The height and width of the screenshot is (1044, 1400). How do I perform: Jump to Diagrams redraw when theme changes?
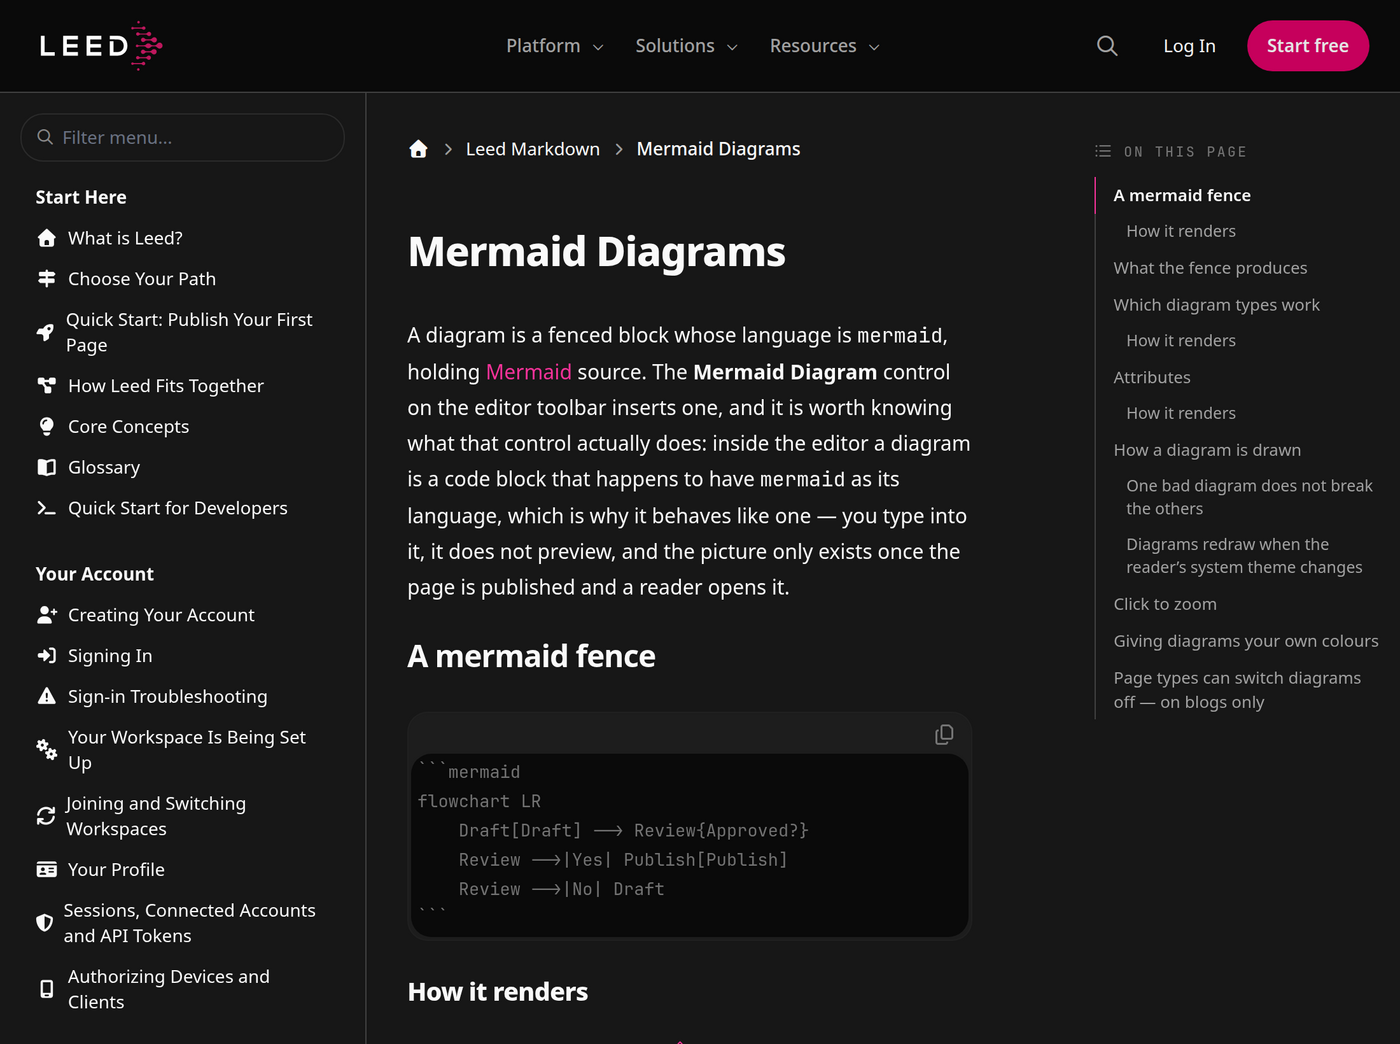[x=1244, y=556]
